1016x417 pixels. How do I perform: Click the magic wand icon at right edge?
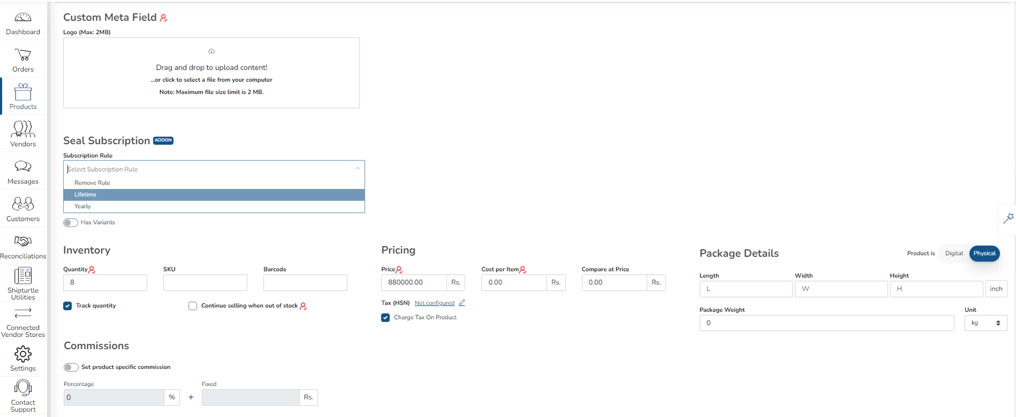pyautogui.click(x=1008, y=218)
